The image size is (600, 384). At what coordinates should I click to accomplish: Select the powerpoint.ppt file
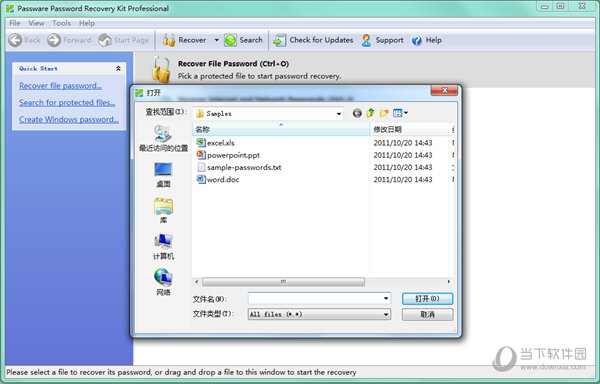pos(228,155)
